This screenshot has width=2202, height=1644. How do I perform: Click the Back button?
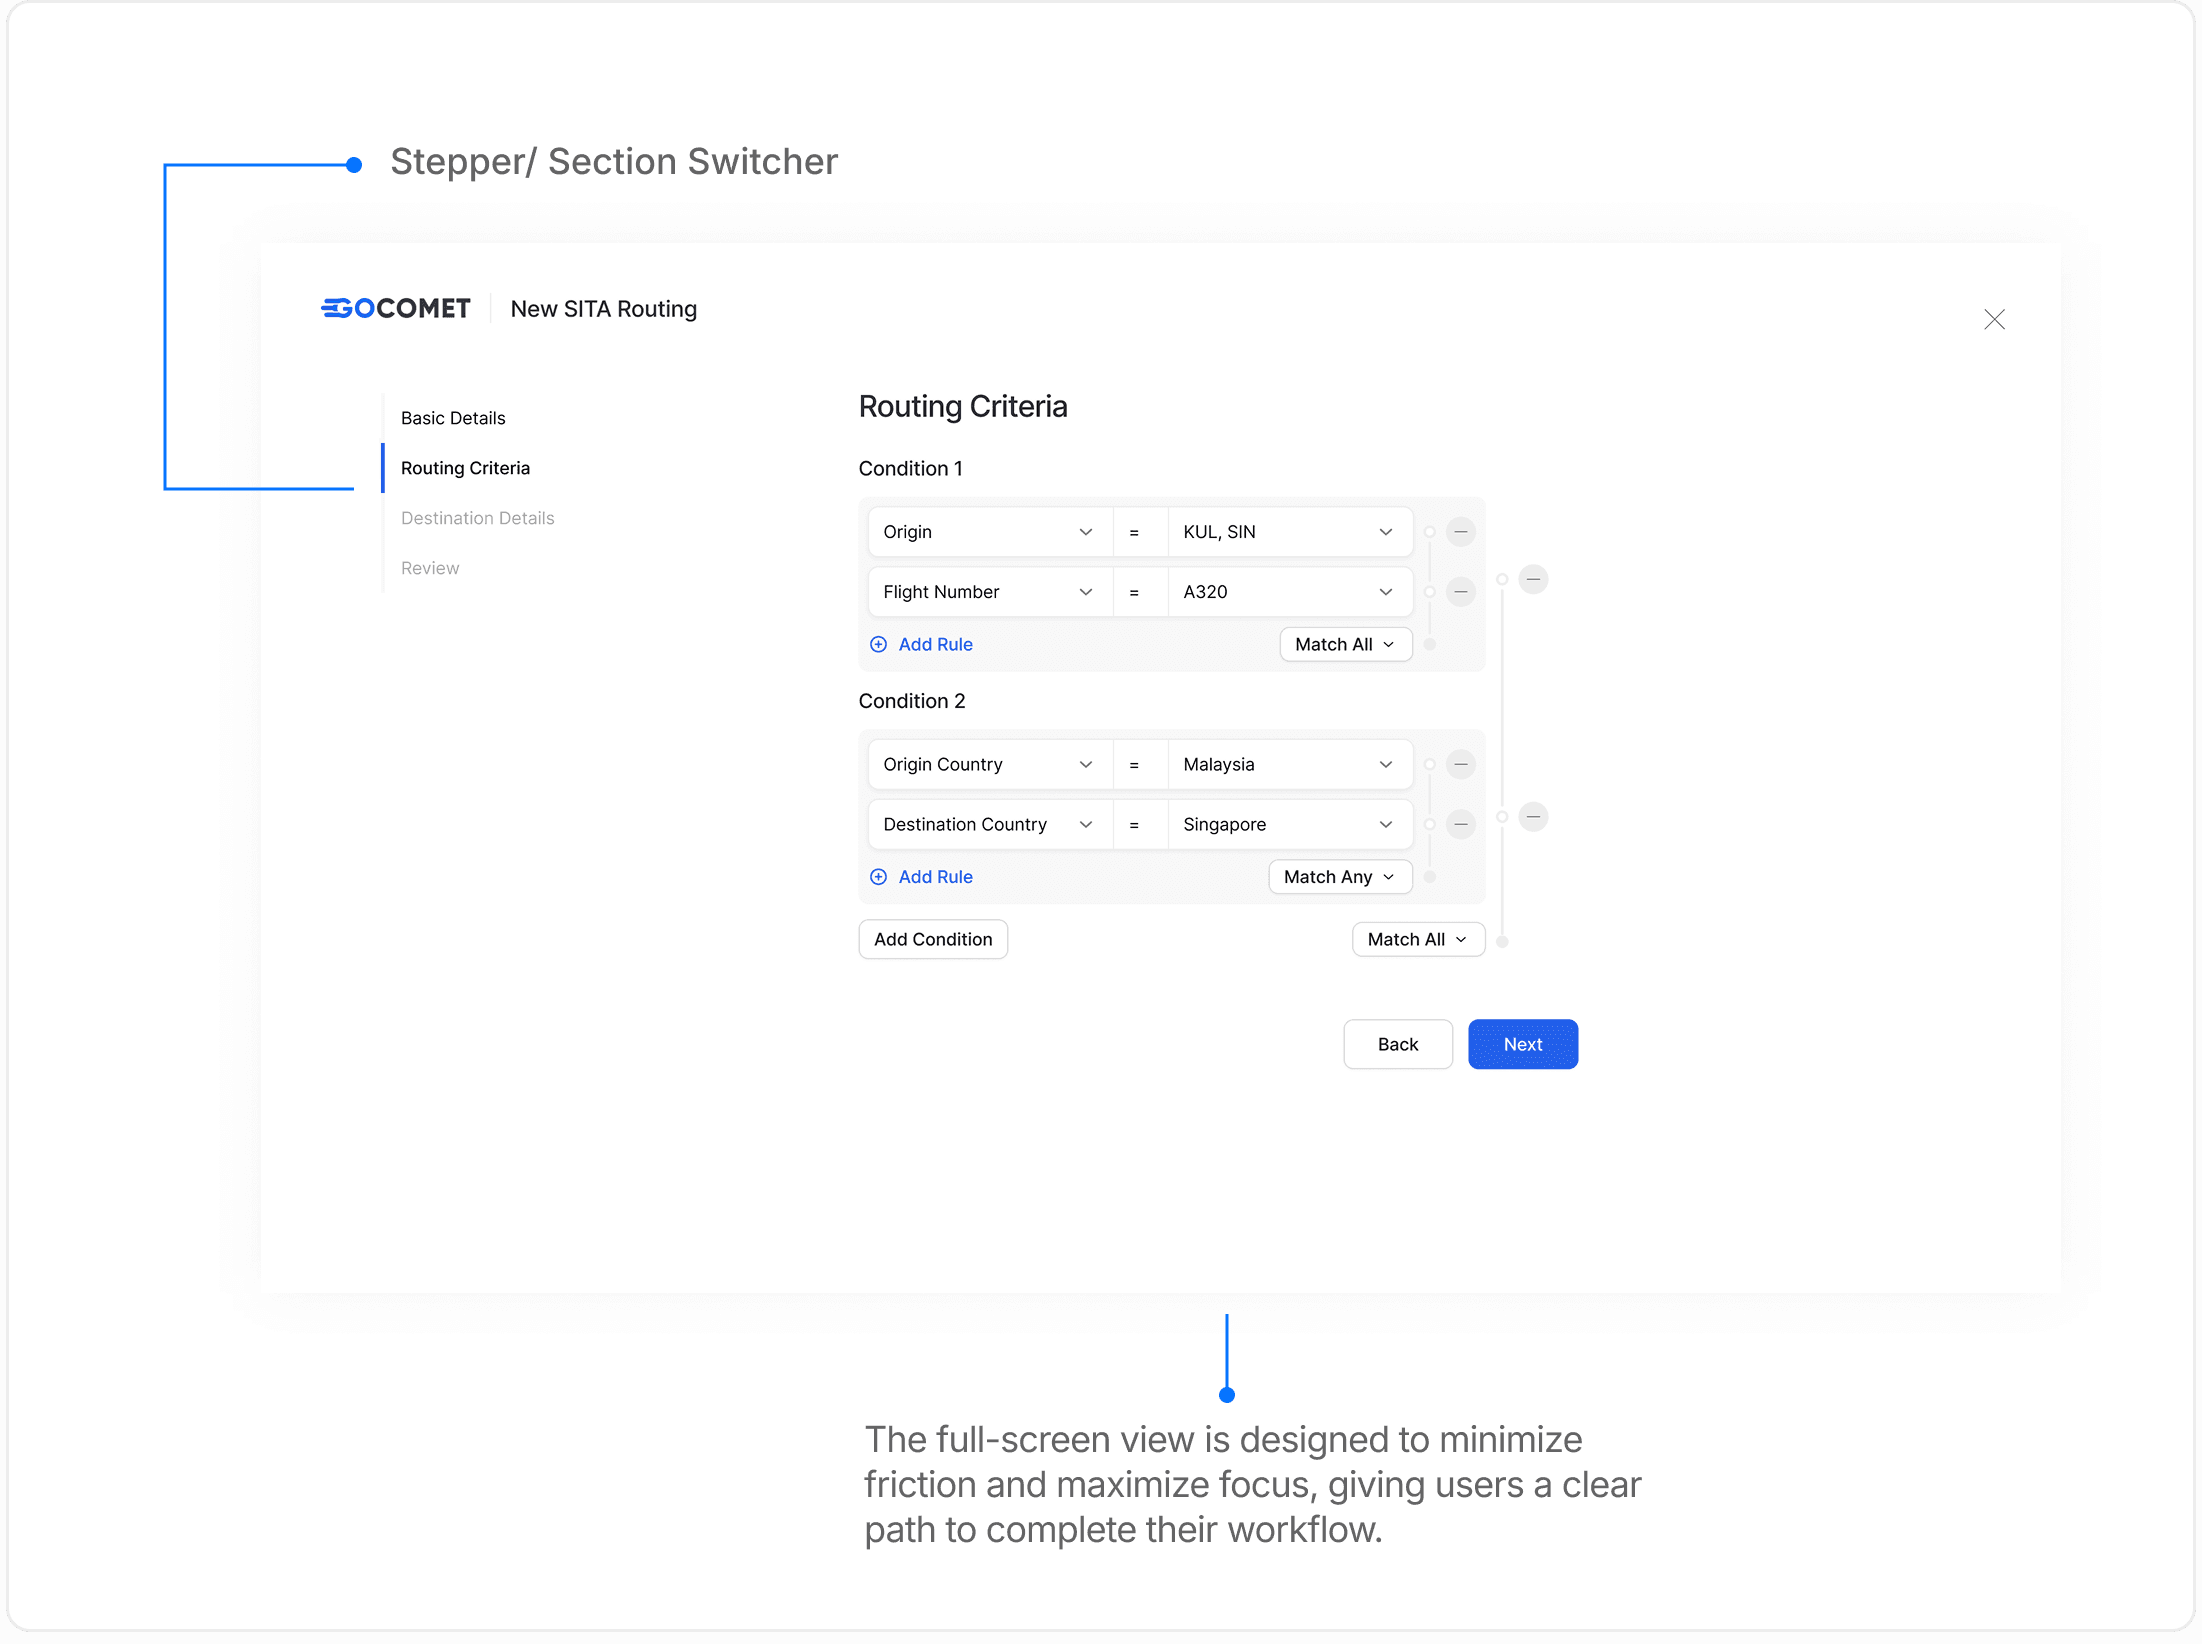1397,1044
